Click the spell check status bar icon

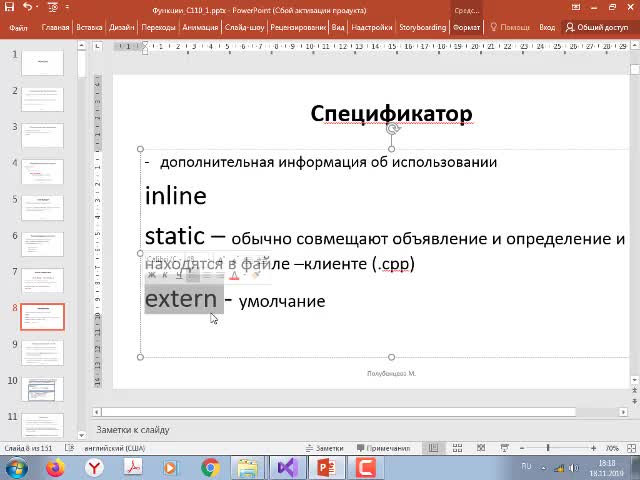tap(69, 448)
